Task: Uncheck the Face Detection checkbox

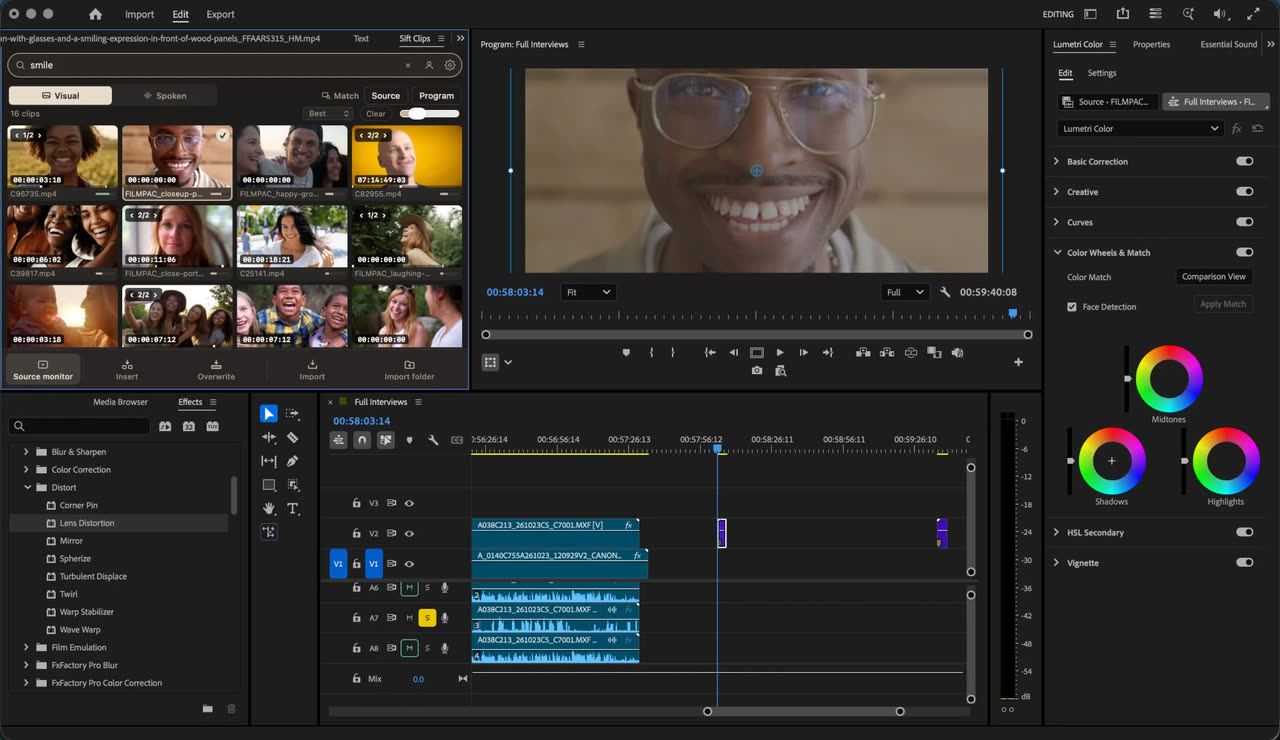Action: [1072, 307]
